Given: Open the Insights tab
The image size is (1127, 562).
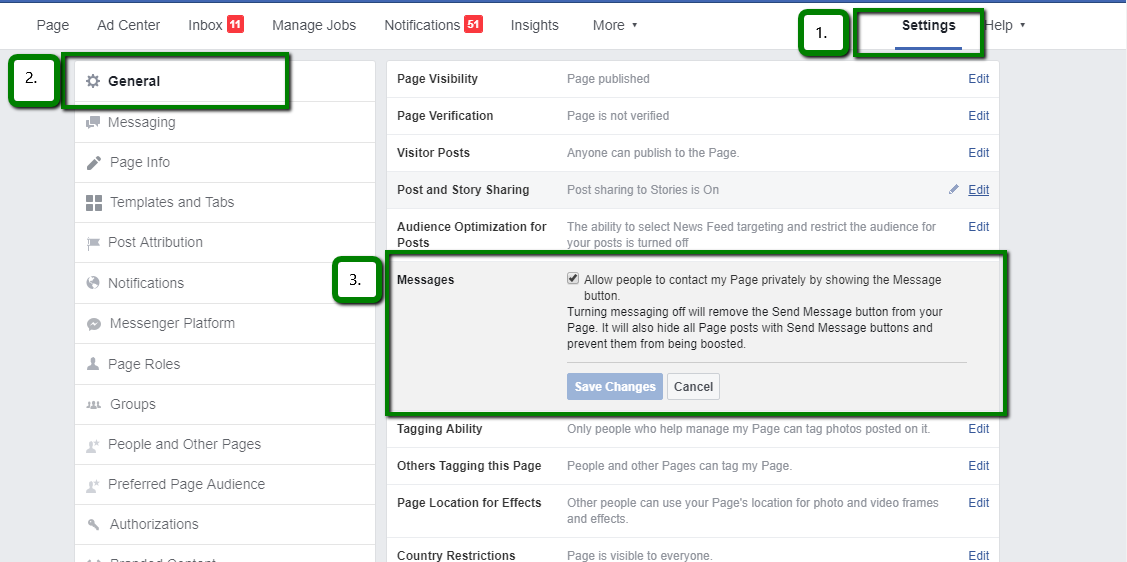Looking at the screenshot, I should click(535, 25).
